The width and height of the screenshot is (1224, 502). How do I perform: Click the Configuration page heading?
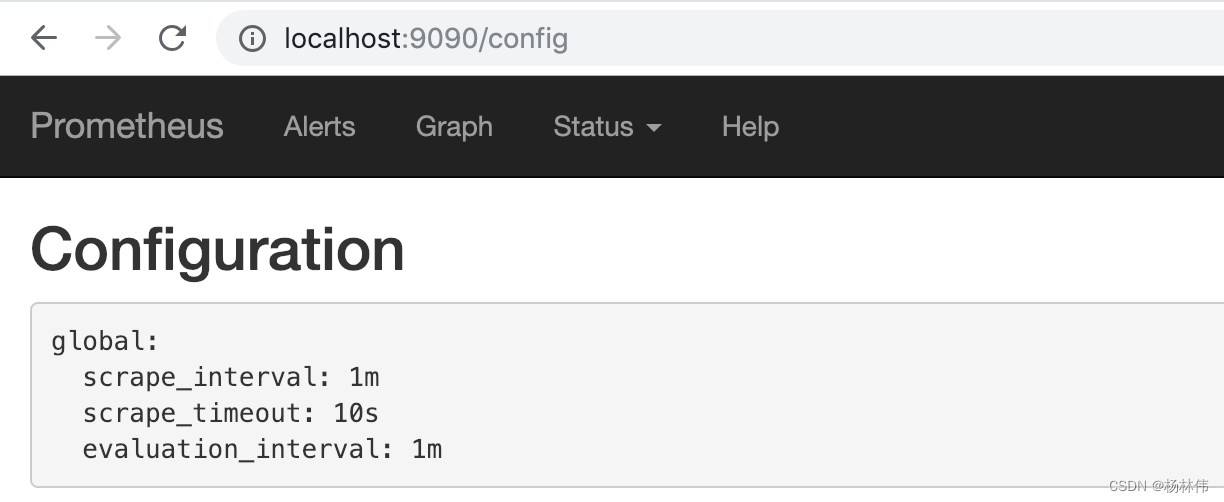pyautogui.click(x=218, y=249)
